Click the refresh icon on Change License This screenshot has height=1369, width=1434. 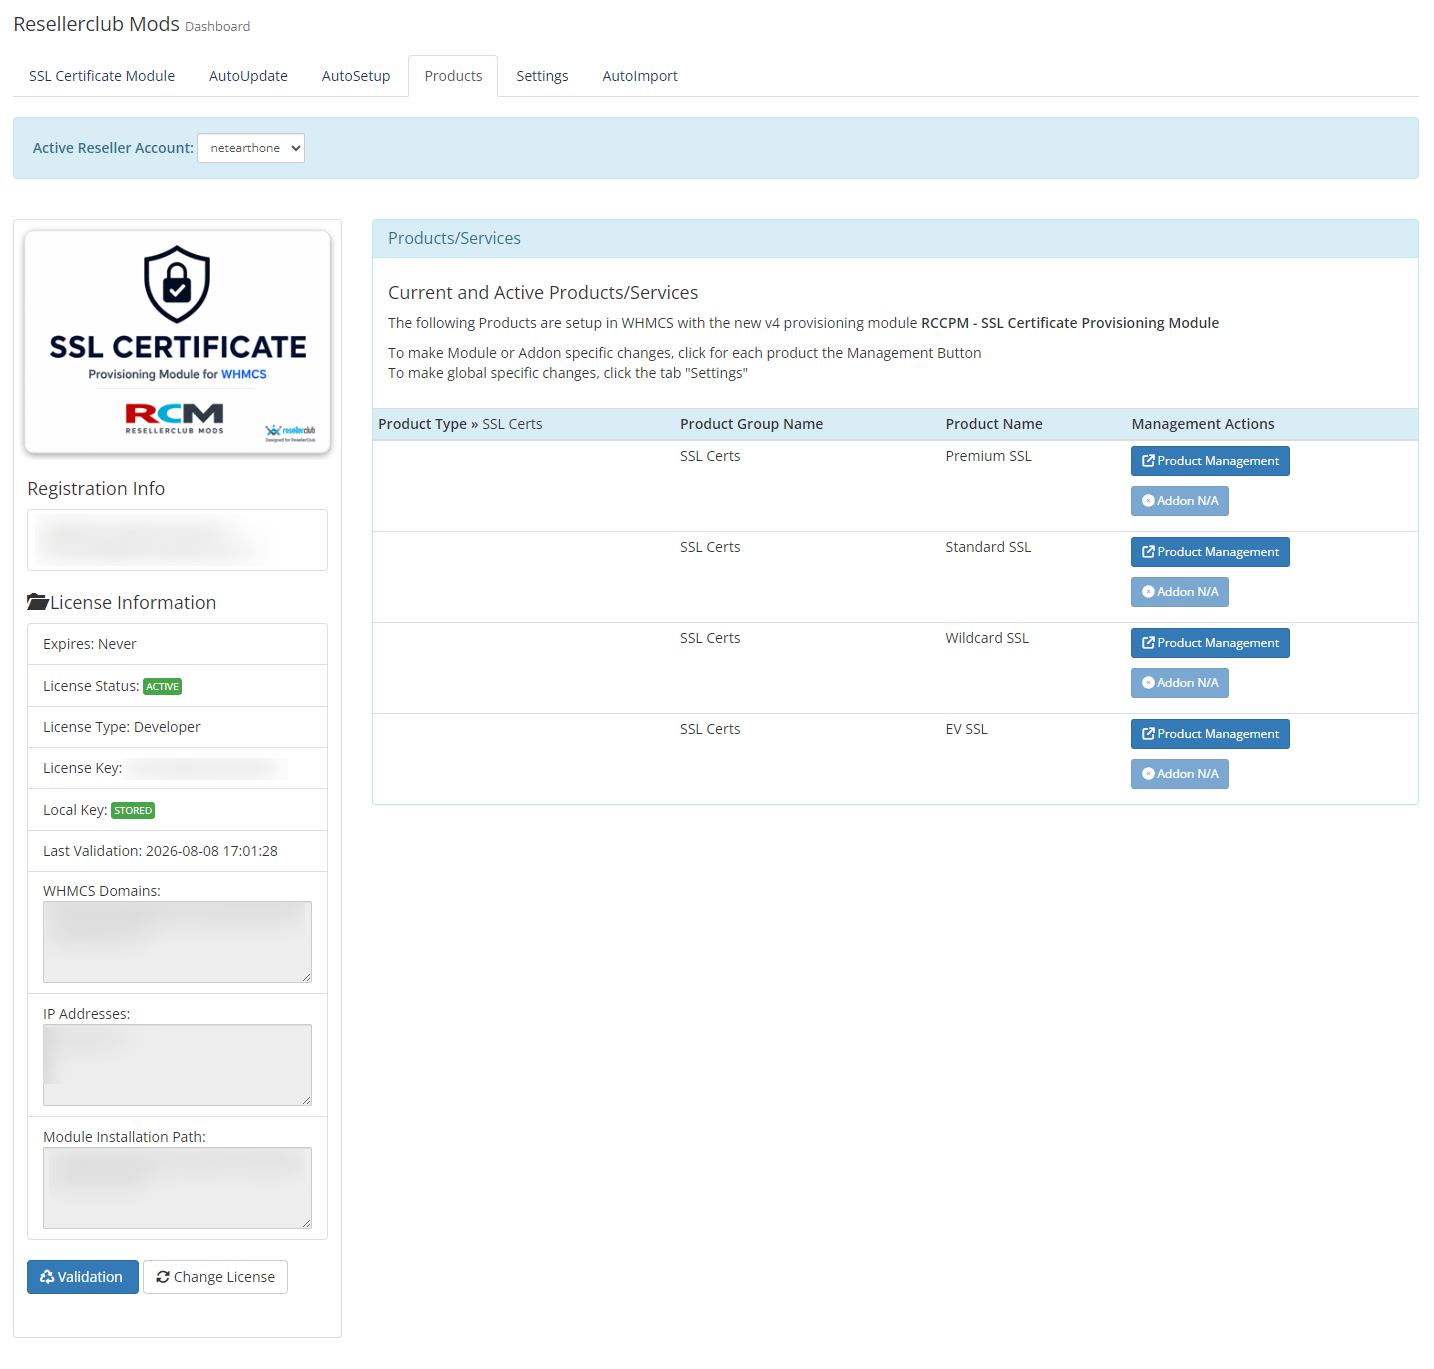coord(163,1277)
